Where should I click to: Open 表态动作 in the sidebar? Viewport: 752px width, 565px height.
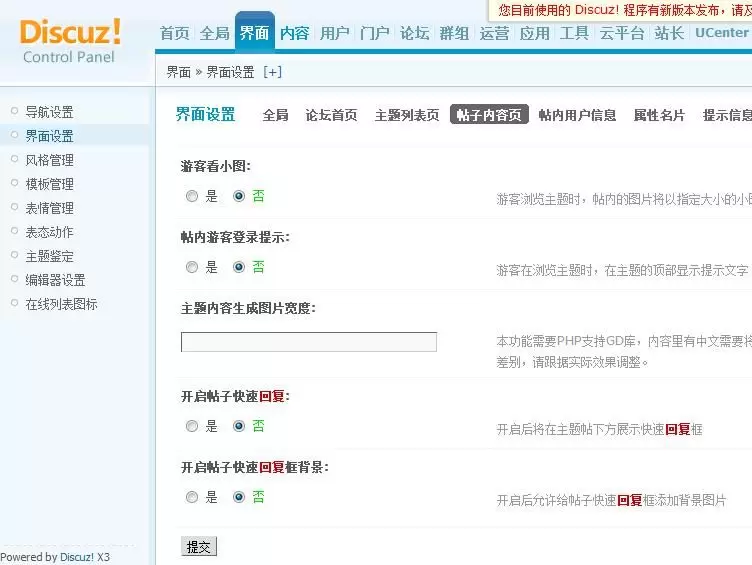pos(49,232)
